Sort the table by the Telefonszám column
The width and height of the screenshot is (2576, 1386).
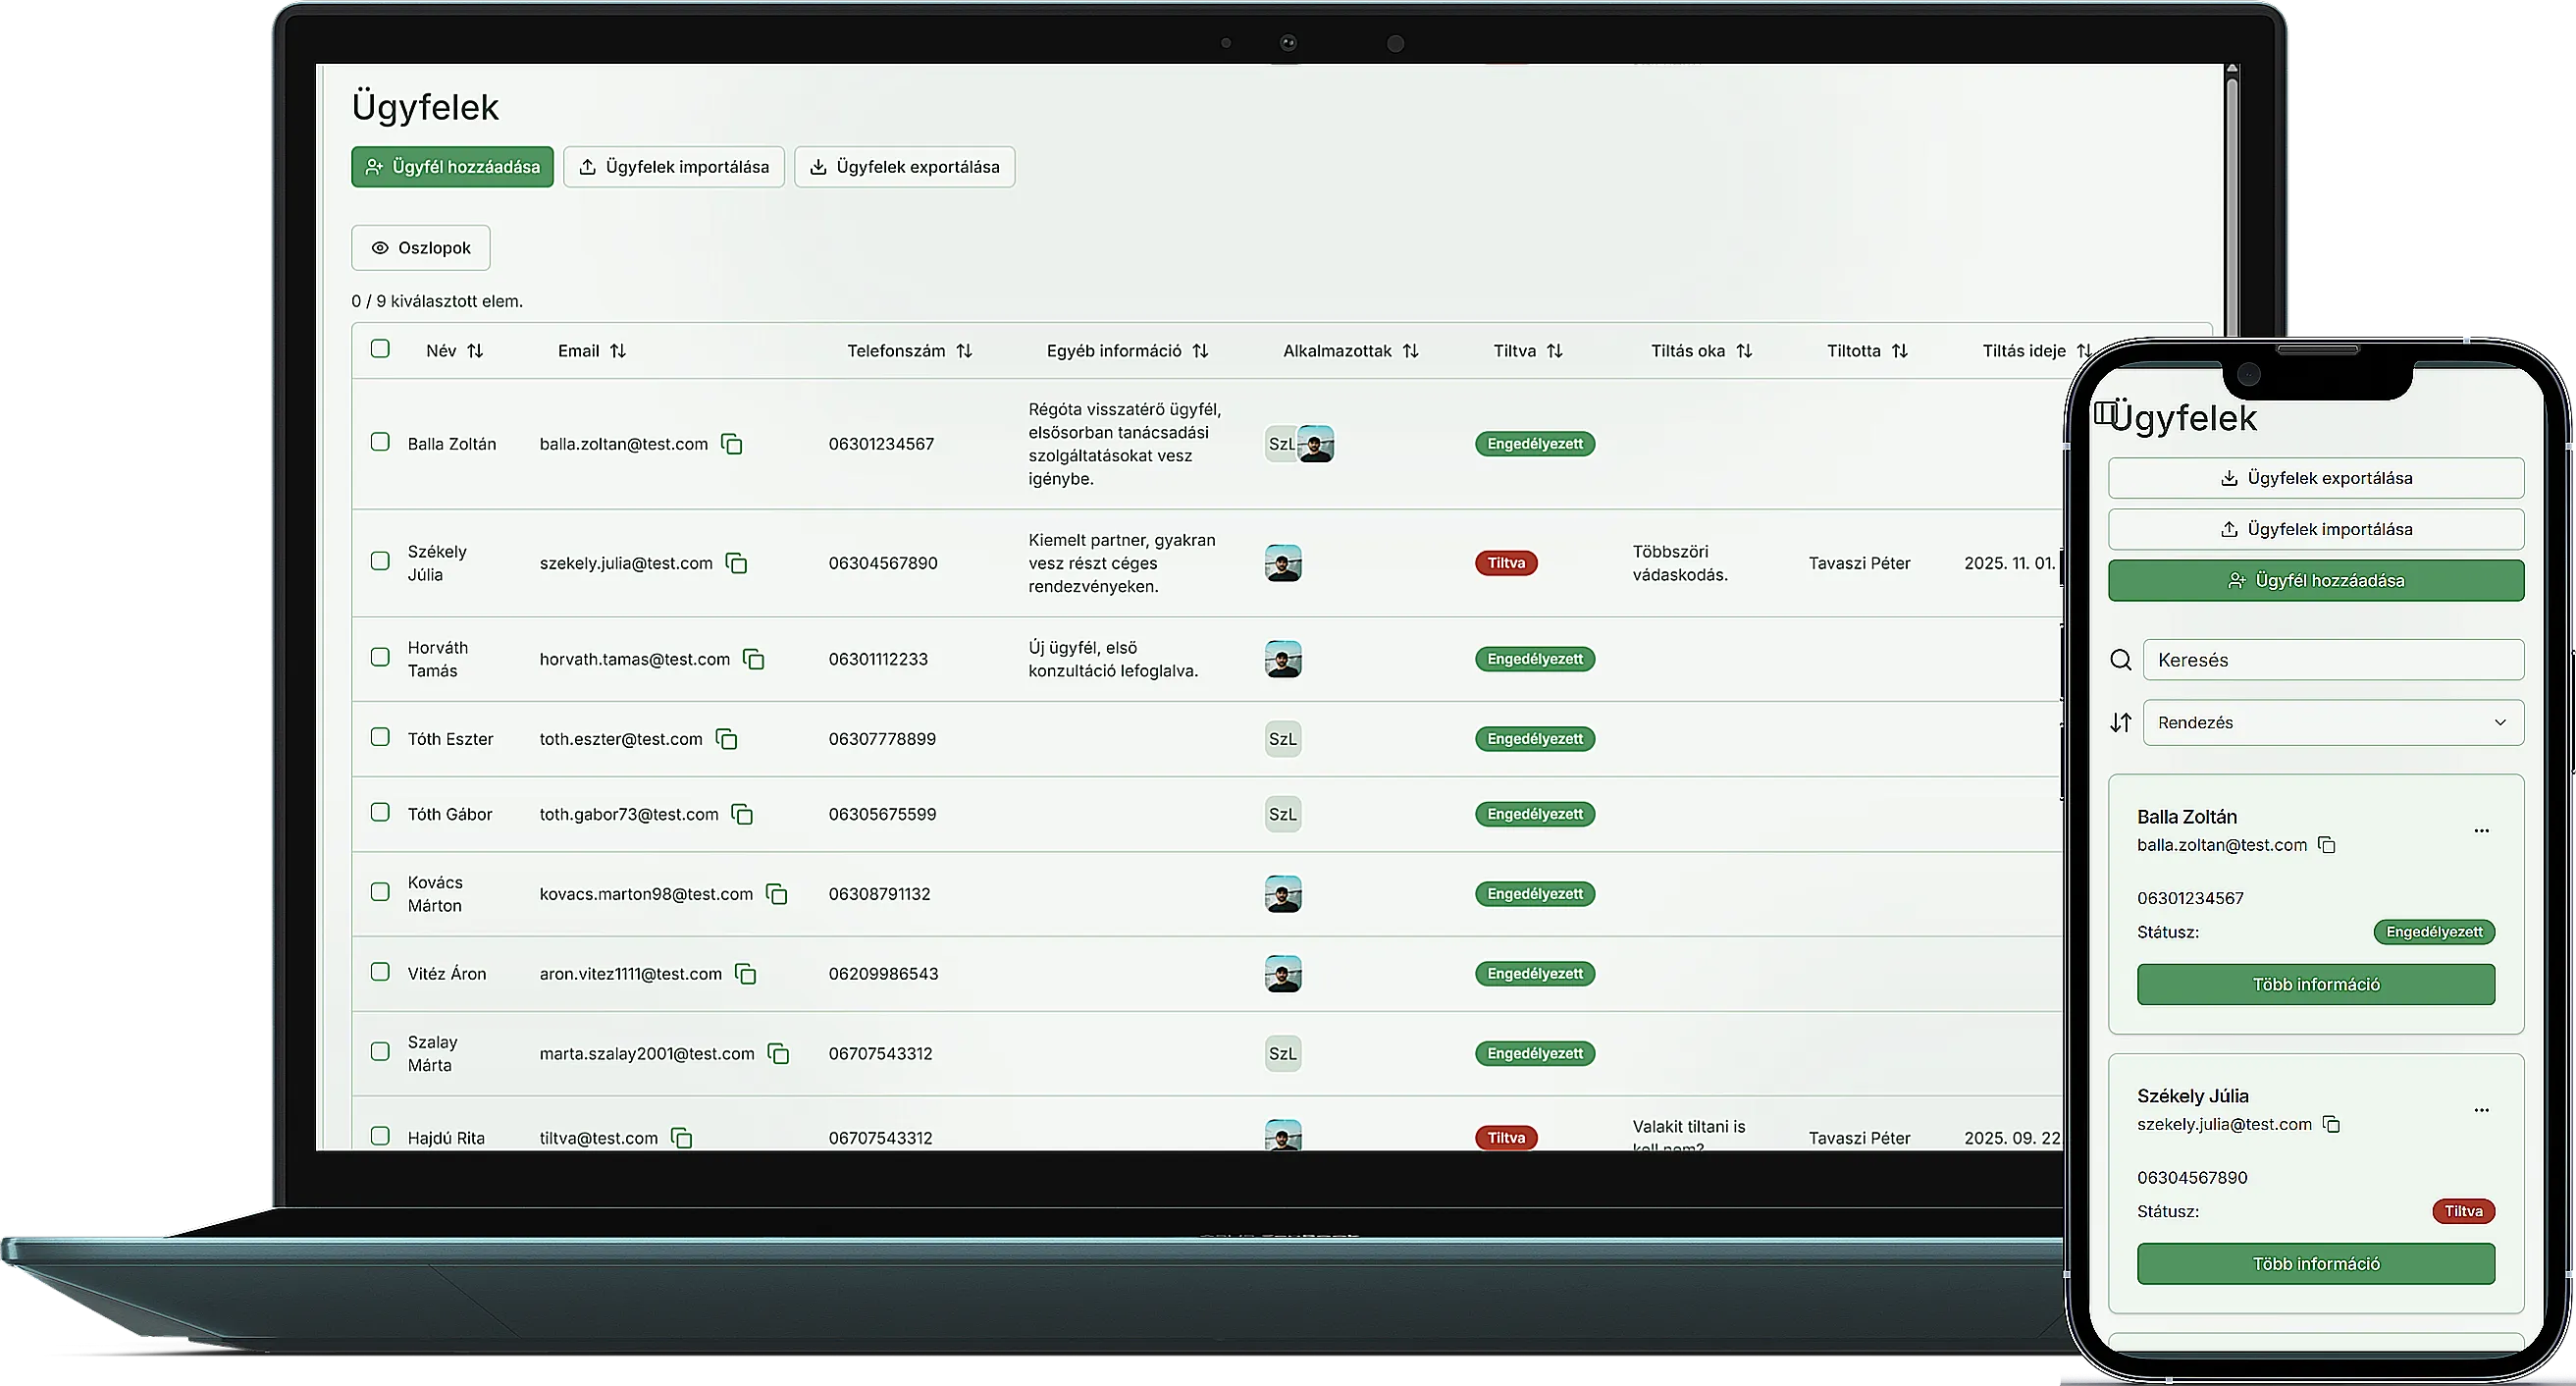[964, 351]
